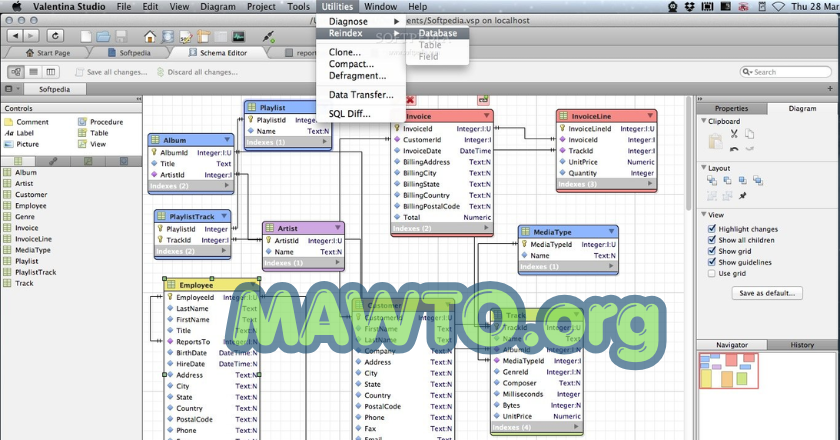Viewport: 840px width, 440px height.
Task: Collapse the Clipboard section
Action: click(x=703, y=121)
